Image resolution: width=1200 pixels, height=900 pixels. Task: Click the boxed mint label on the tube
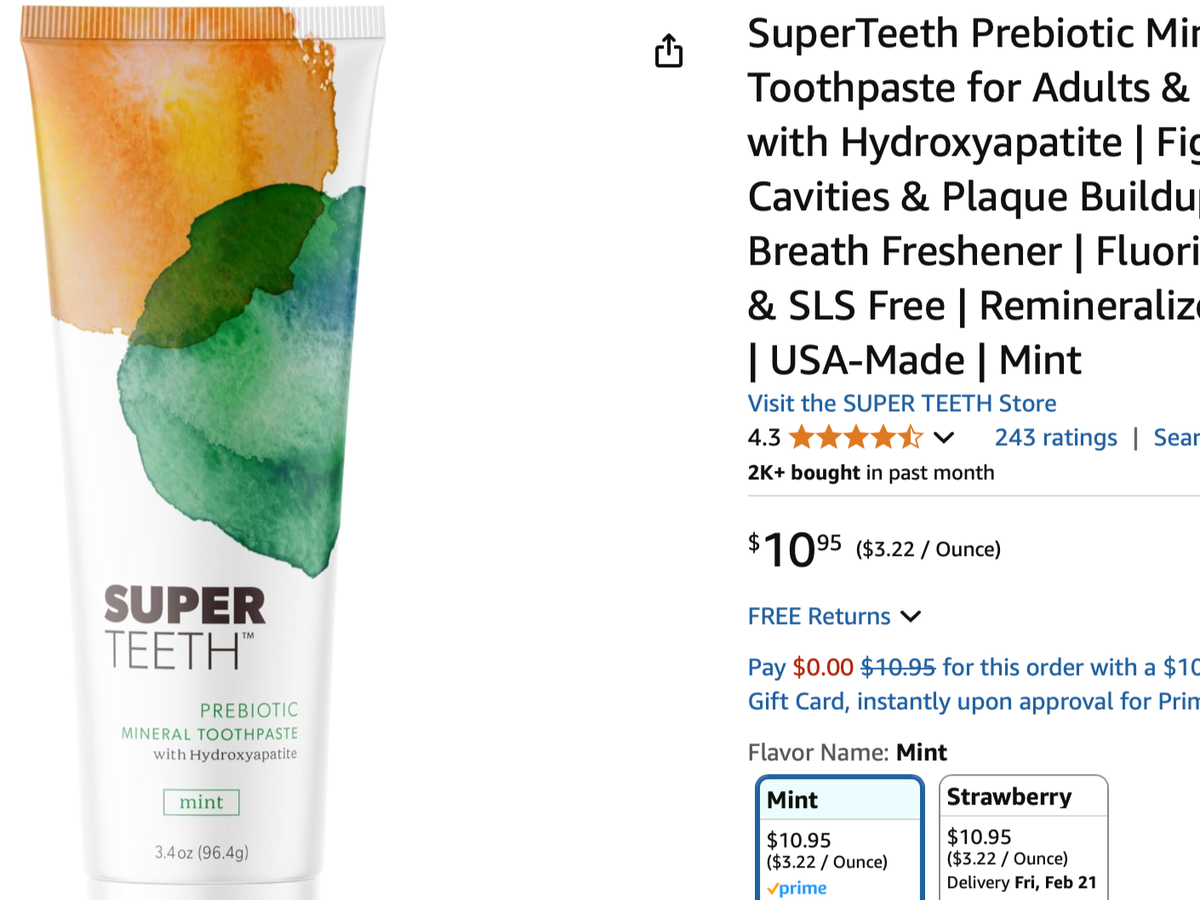click(201, 802)
